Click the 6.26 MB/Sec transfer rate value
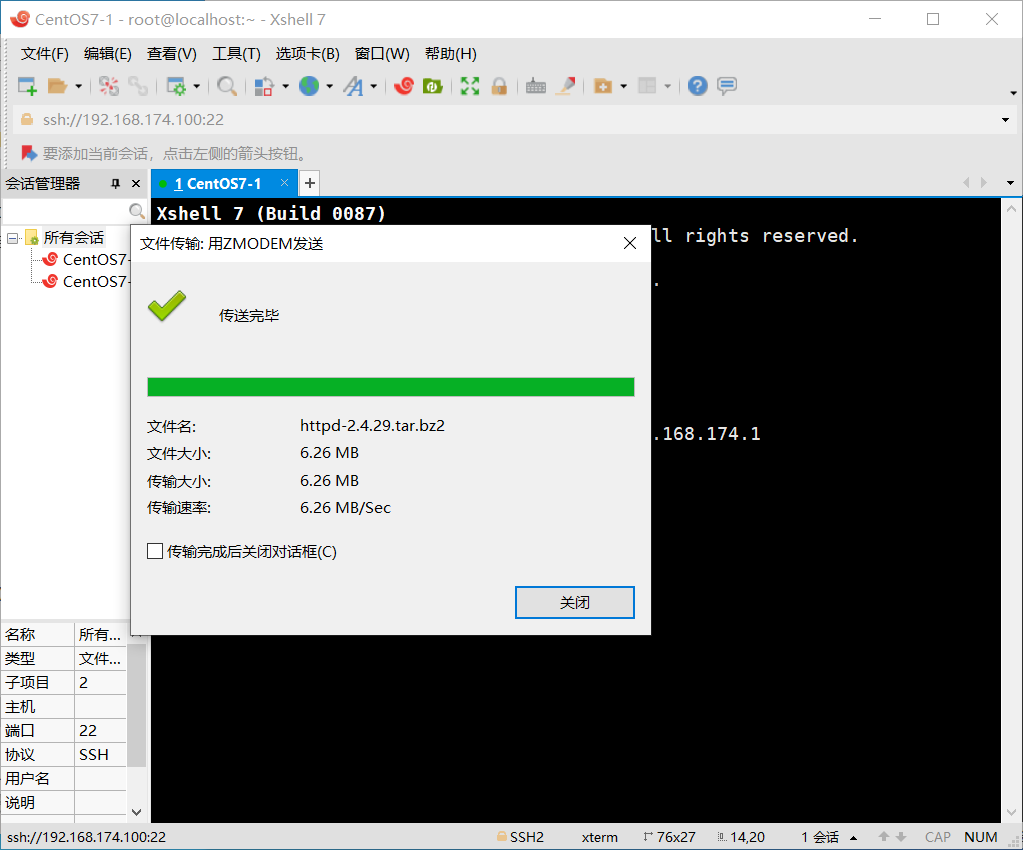Viewport: 1023px width, 850px height. pos(345,508)
